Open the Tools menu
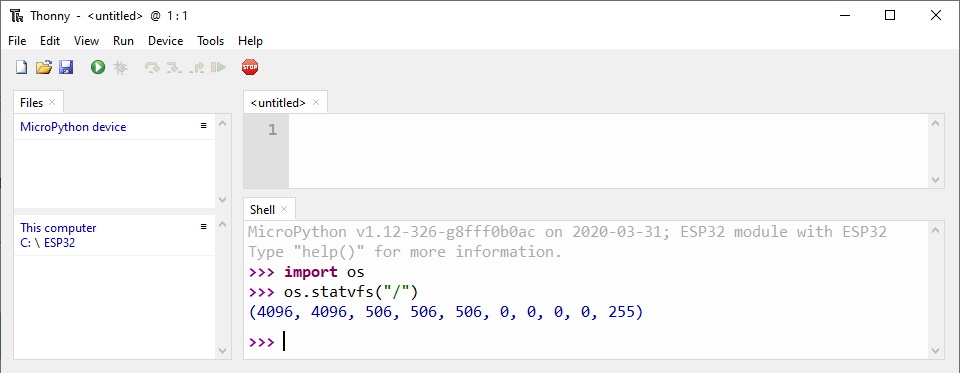Image resolution: width=960 pixels, height=373 pixels. tap(211, 41)
